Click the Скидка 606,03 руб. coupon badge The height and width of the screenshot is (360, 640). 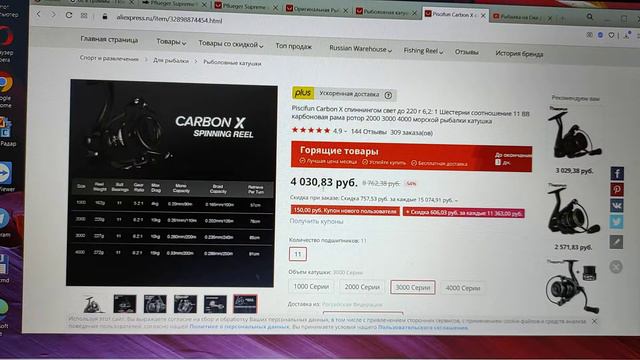[464, 212]
